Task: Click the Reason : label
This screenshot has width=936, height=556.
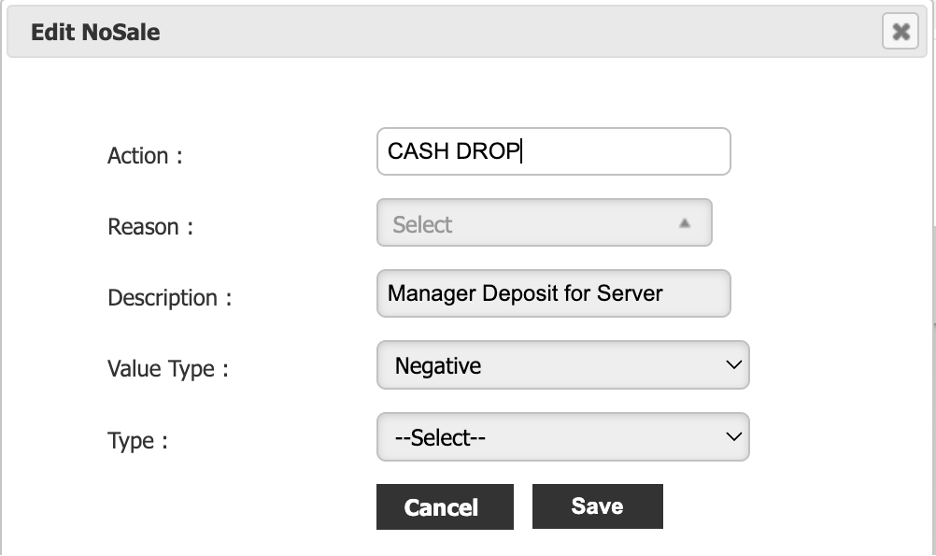Action: pos(150,227)
